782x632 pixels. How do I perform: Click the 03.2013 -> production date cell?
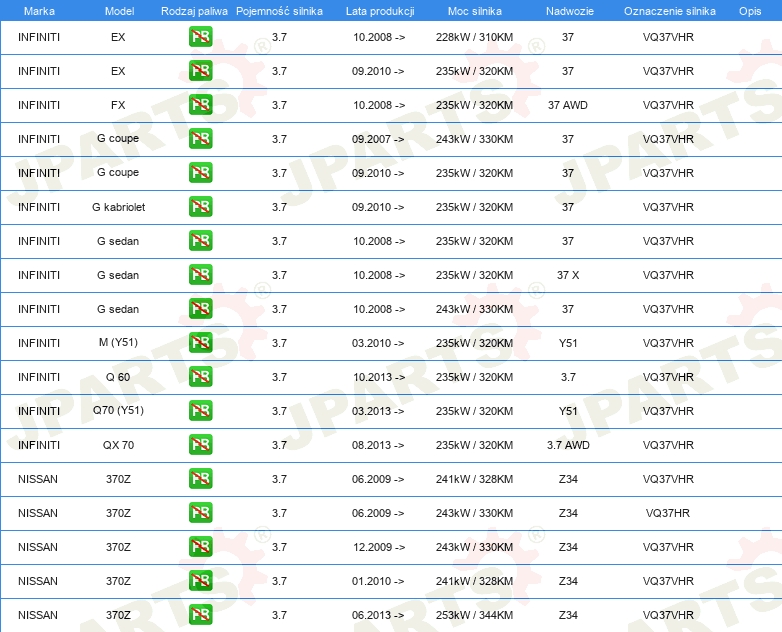(378, 411)
